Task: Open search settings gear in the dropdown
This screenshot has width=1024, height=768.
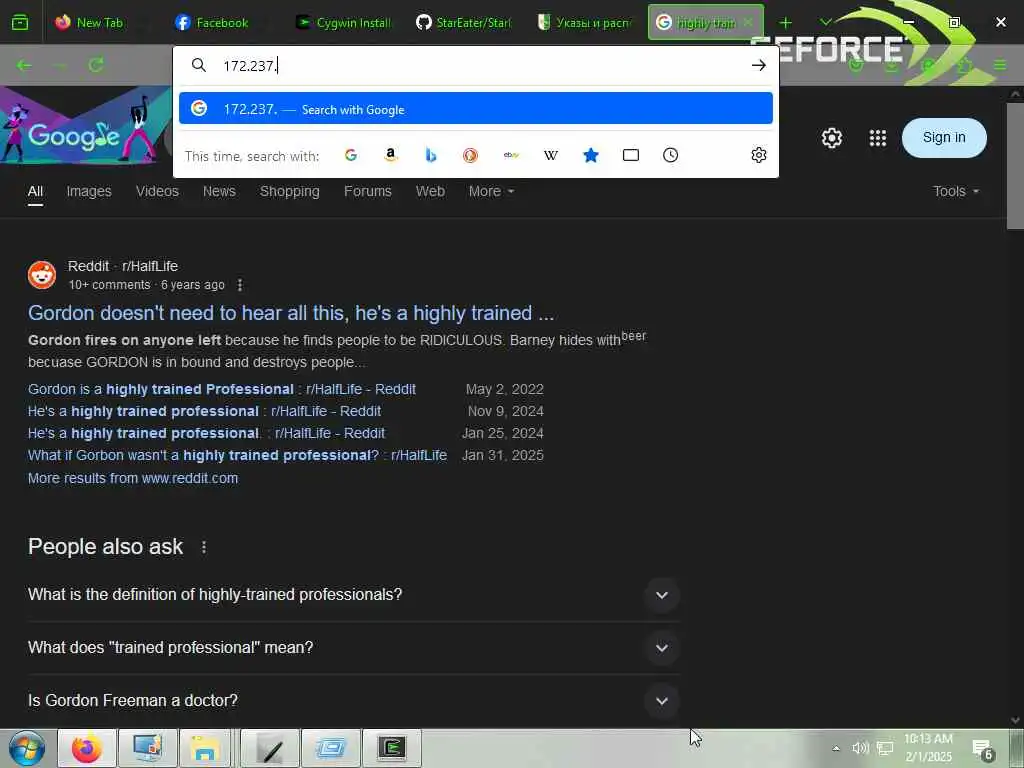Action: [x=758, y=155]
